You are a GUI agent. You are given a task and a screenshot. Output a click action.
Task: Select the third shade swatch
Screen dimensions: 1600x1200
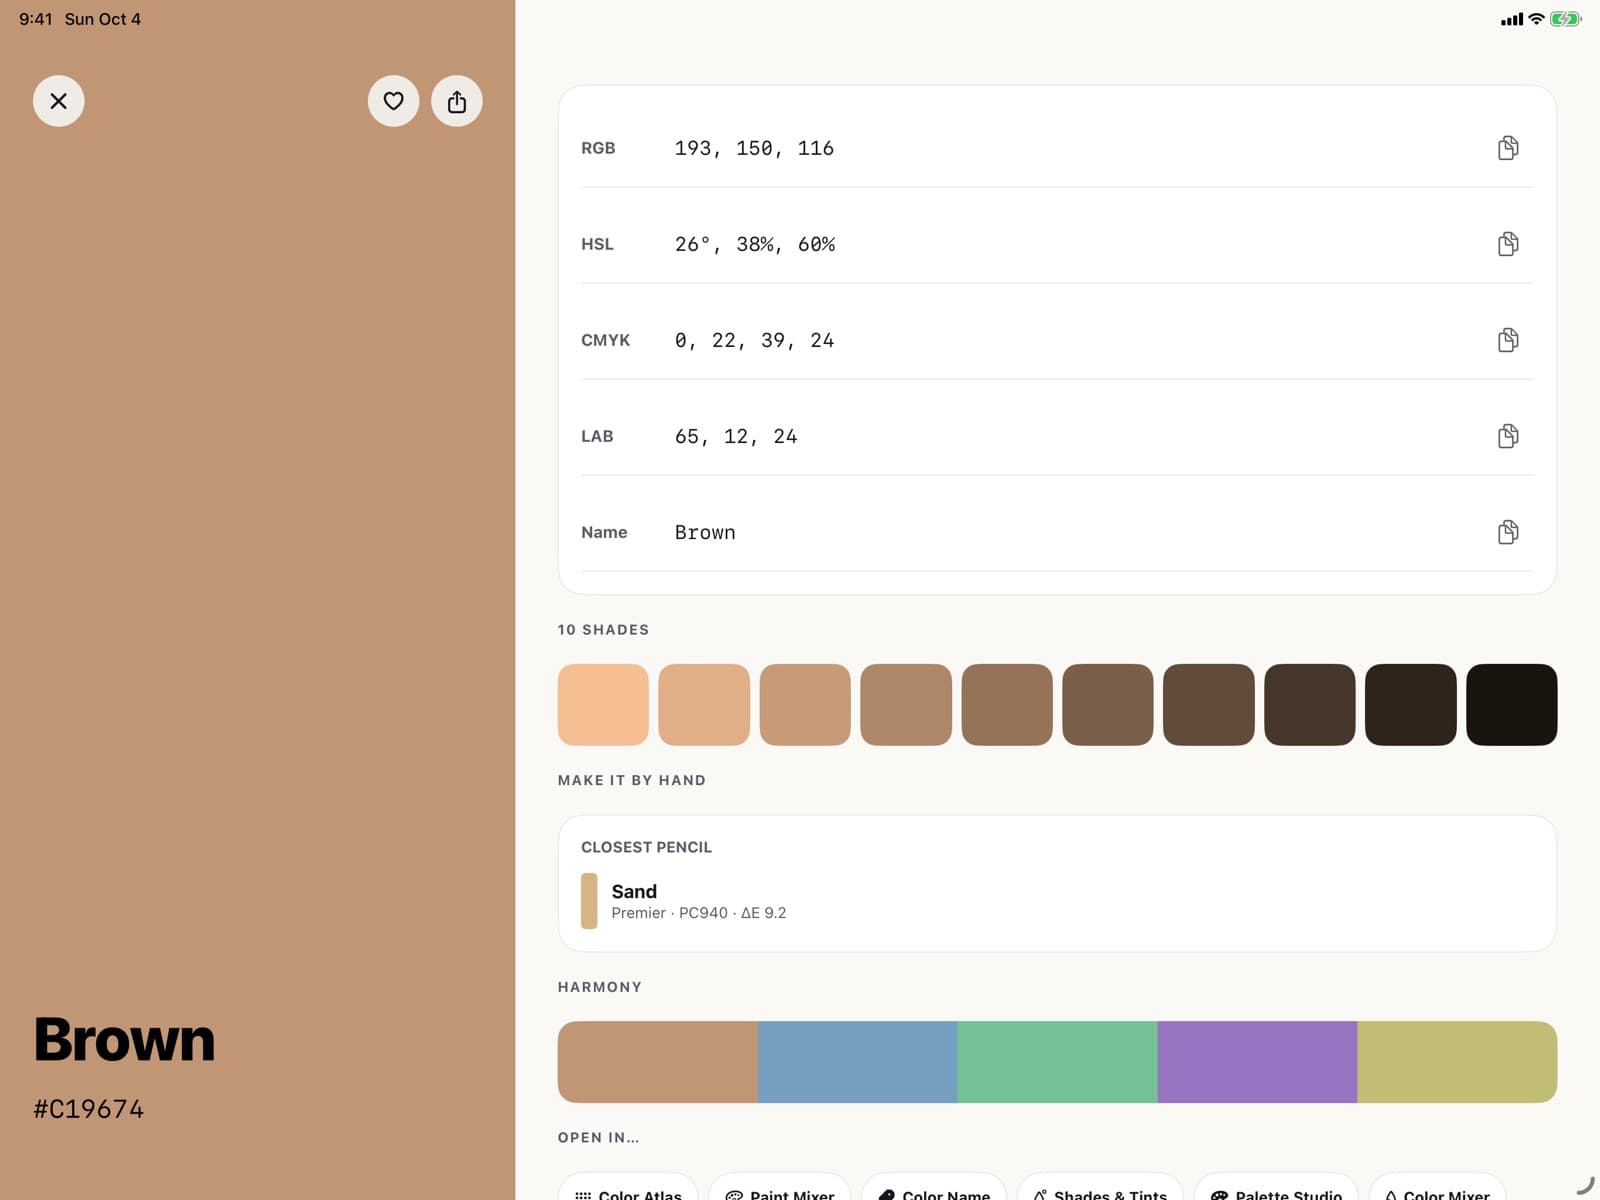pos(805,704)
